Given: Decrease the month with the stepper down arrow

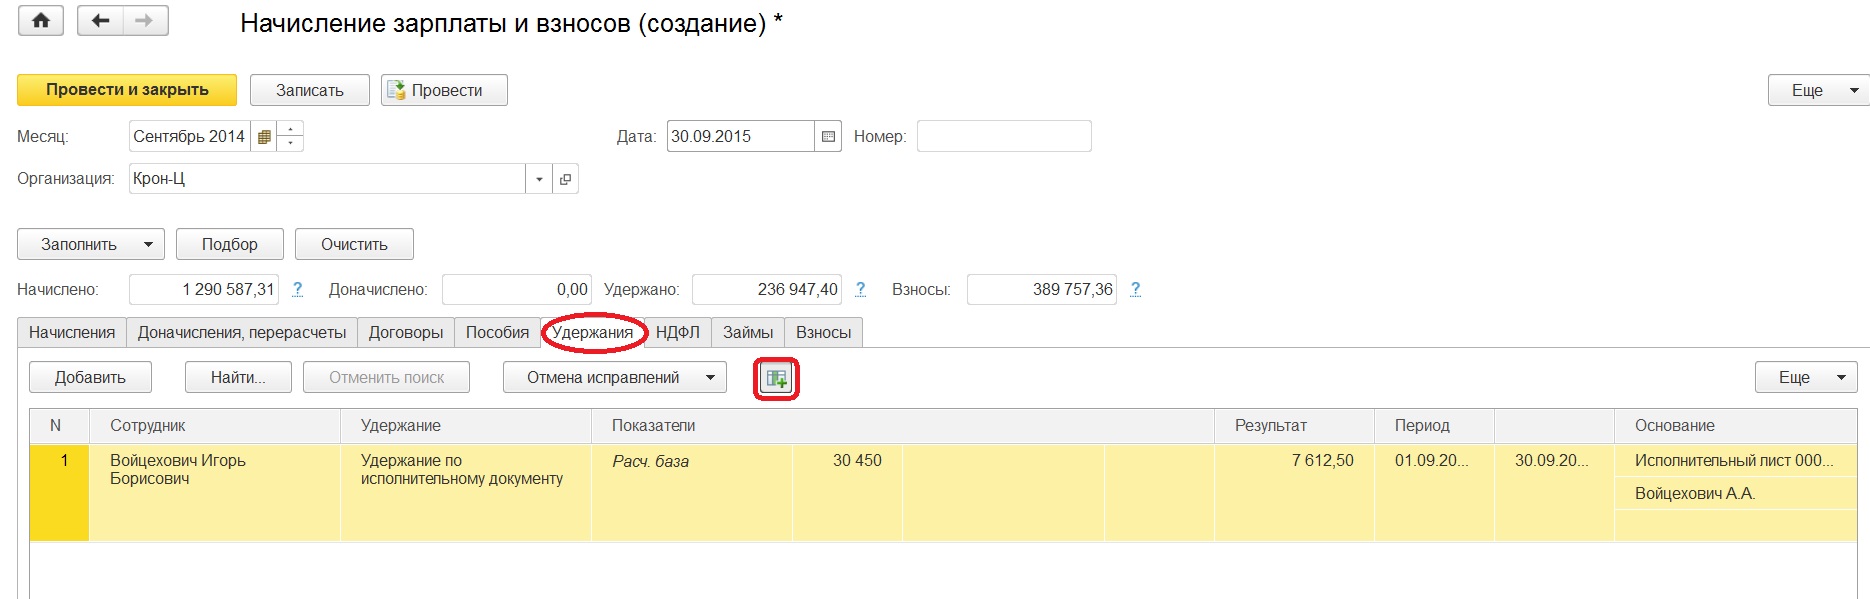Looking at the screenshot, I should (x=290, y=144).
